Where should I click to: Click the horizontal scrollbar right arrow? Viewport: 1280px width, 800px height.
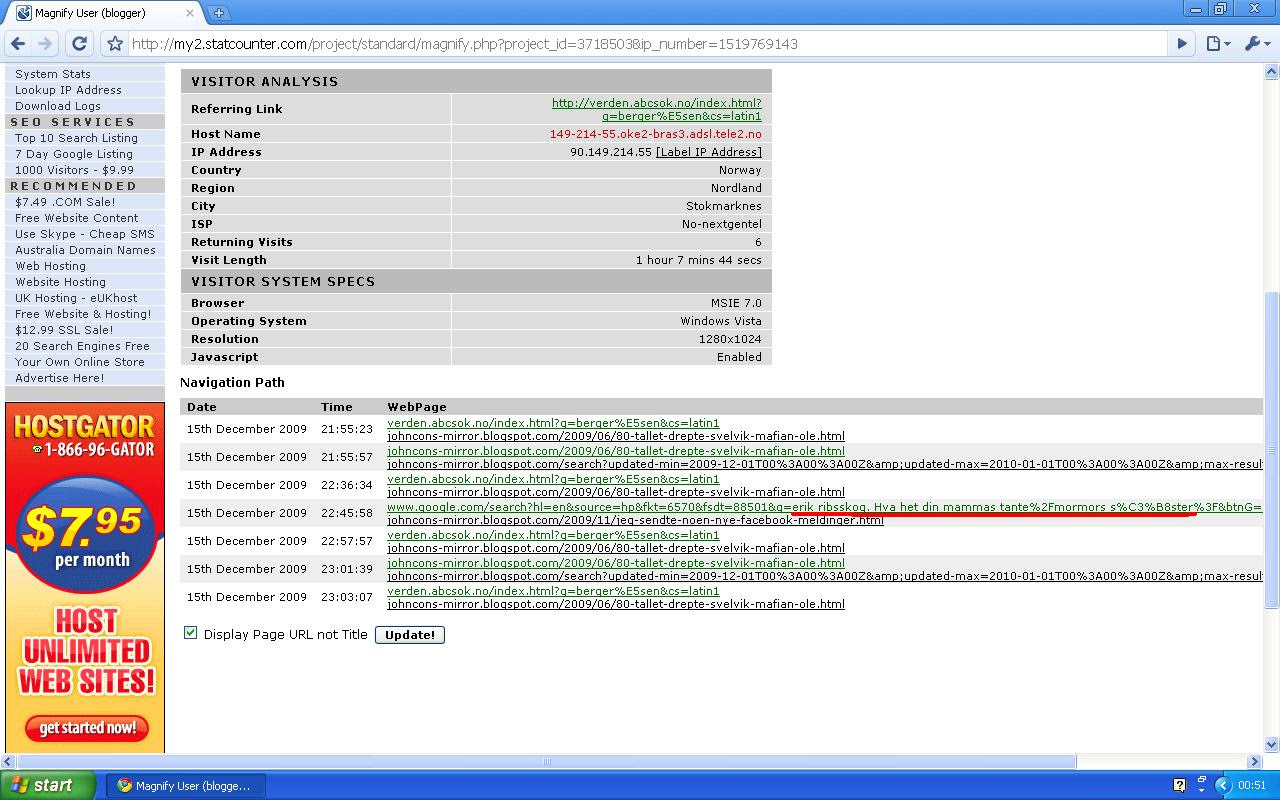point(1255,761)
